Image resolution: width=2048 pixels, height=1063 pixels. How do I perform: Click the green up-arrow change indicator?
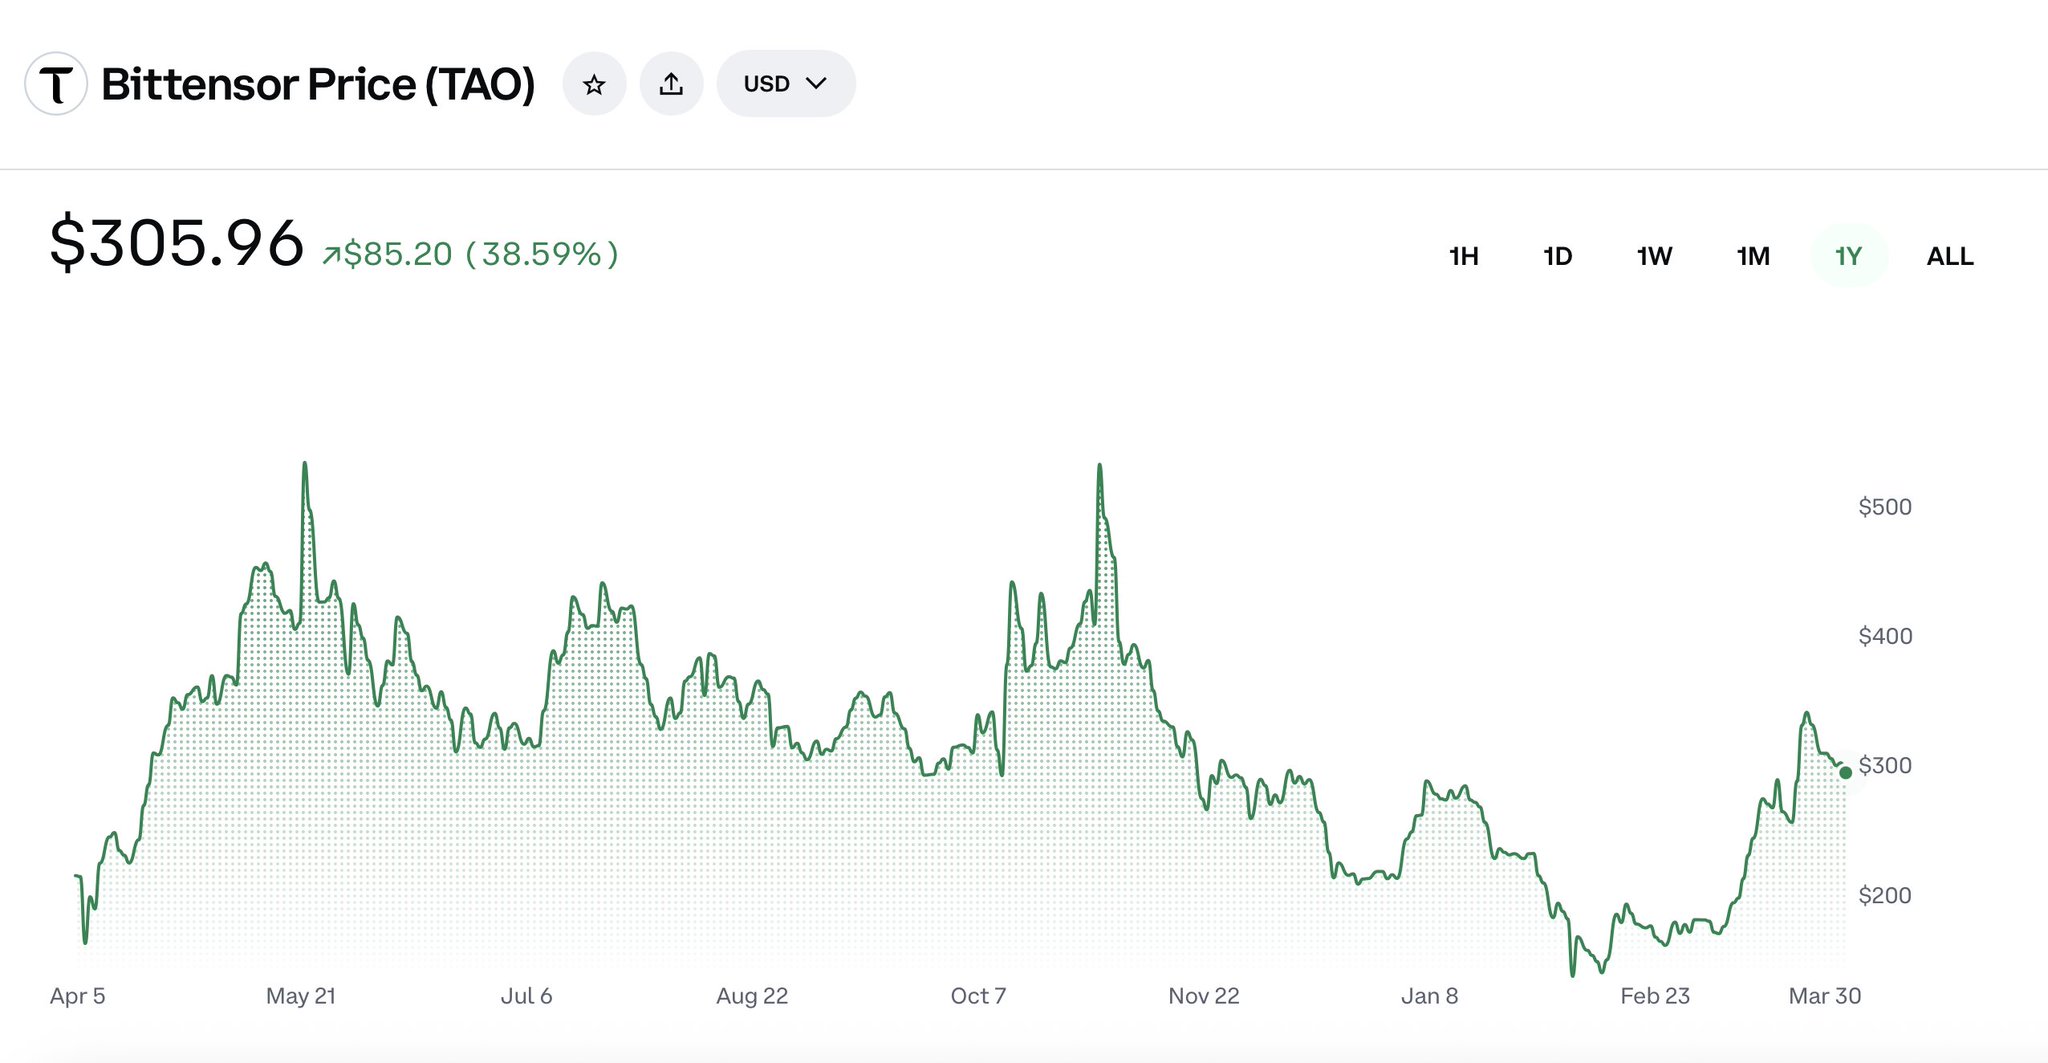(330, 256)
